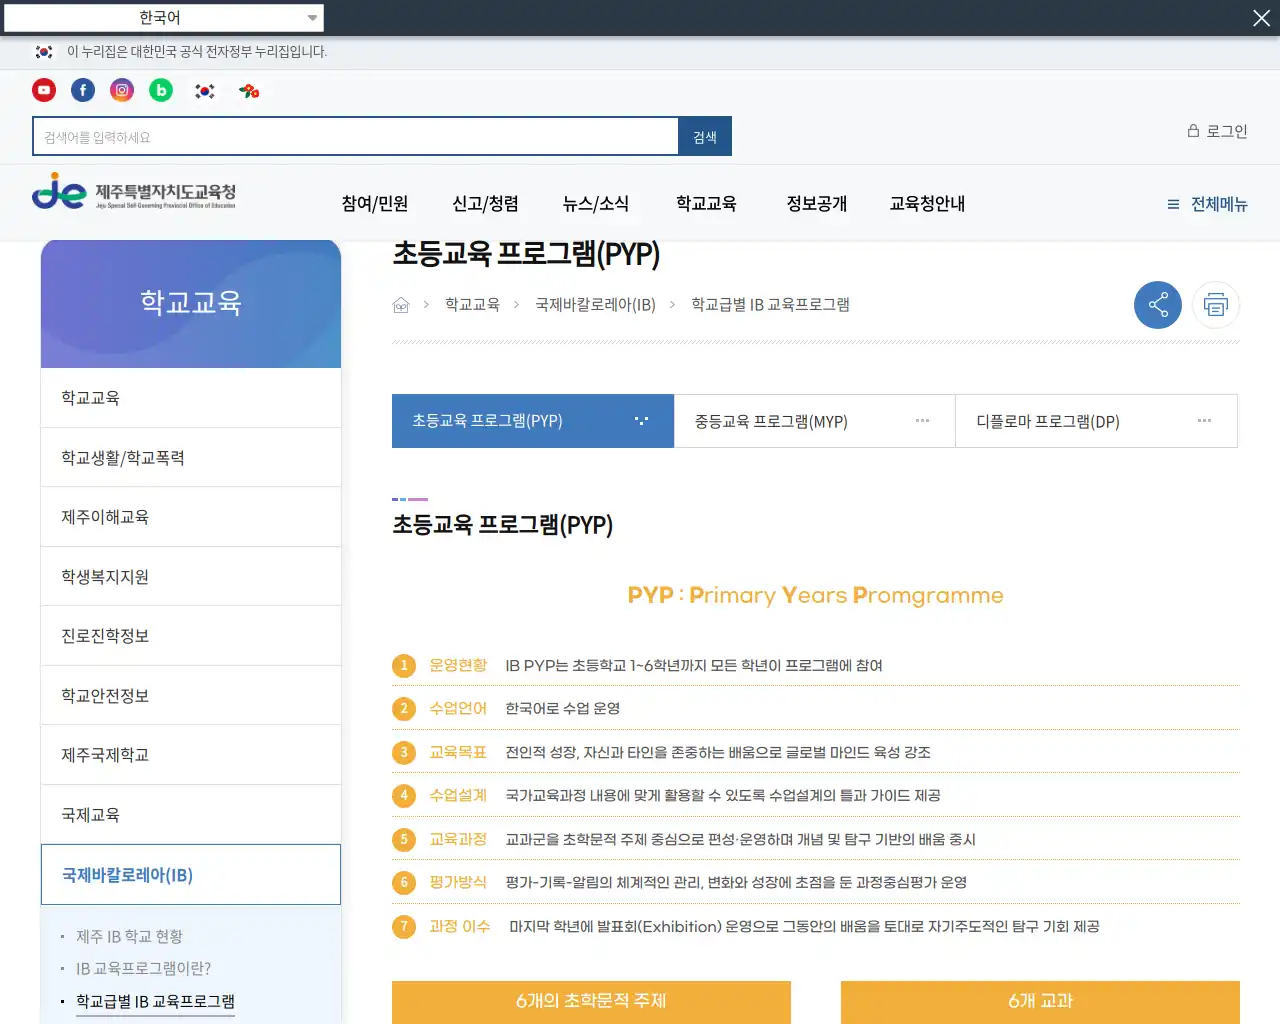1280x1024 pixels.
Task: Click the 이 누리집은 대한민국 공식 전자정부 notice
Action: pyautogui.click(x=197, y=52)
